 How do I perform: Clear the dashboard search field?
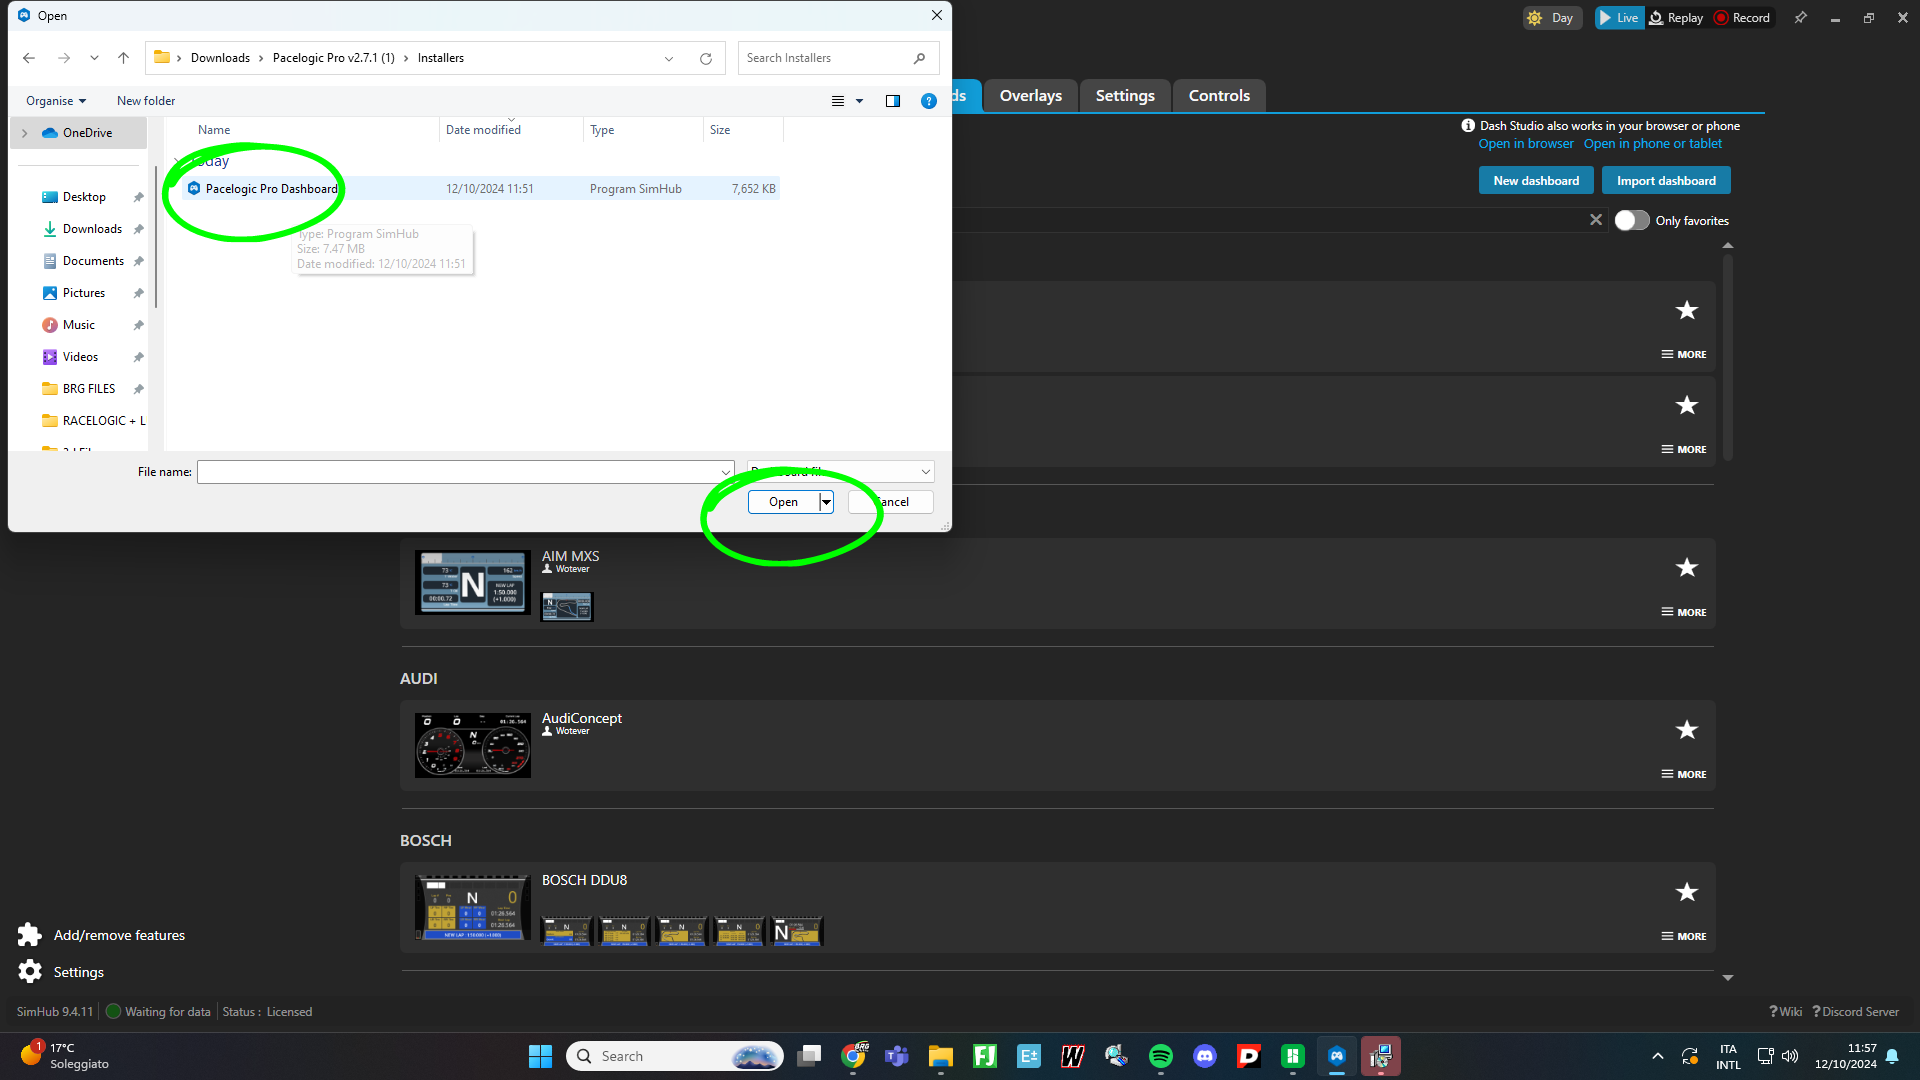[x=1596, y=220]
